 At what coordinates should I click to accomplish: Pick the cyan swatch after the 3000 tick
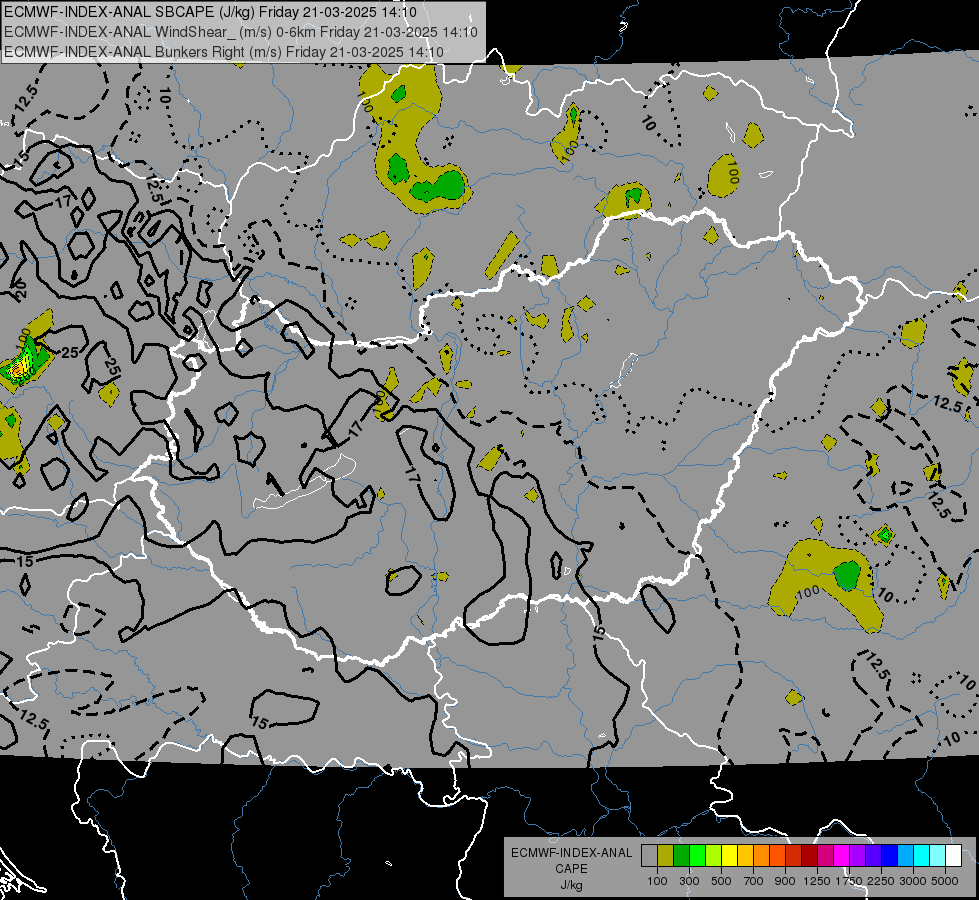922,855
